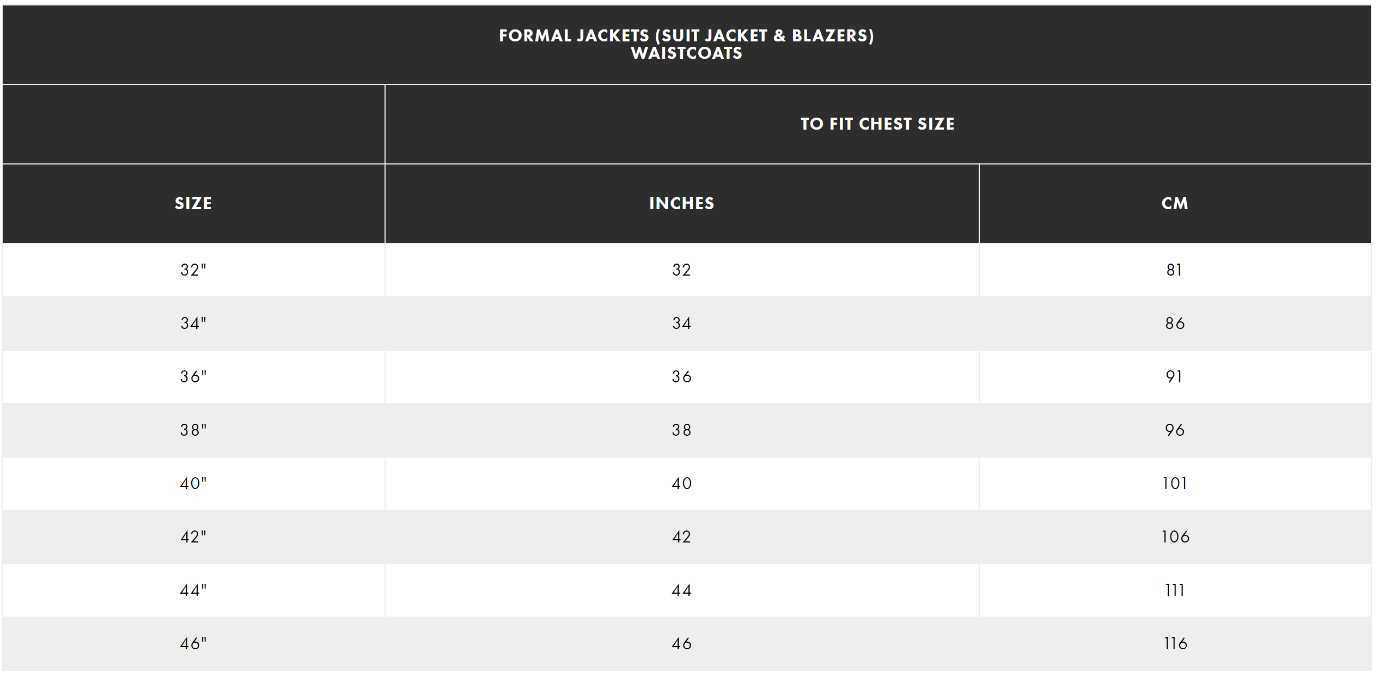
Task: Select the 34" size row label
Action: [193, 324]
